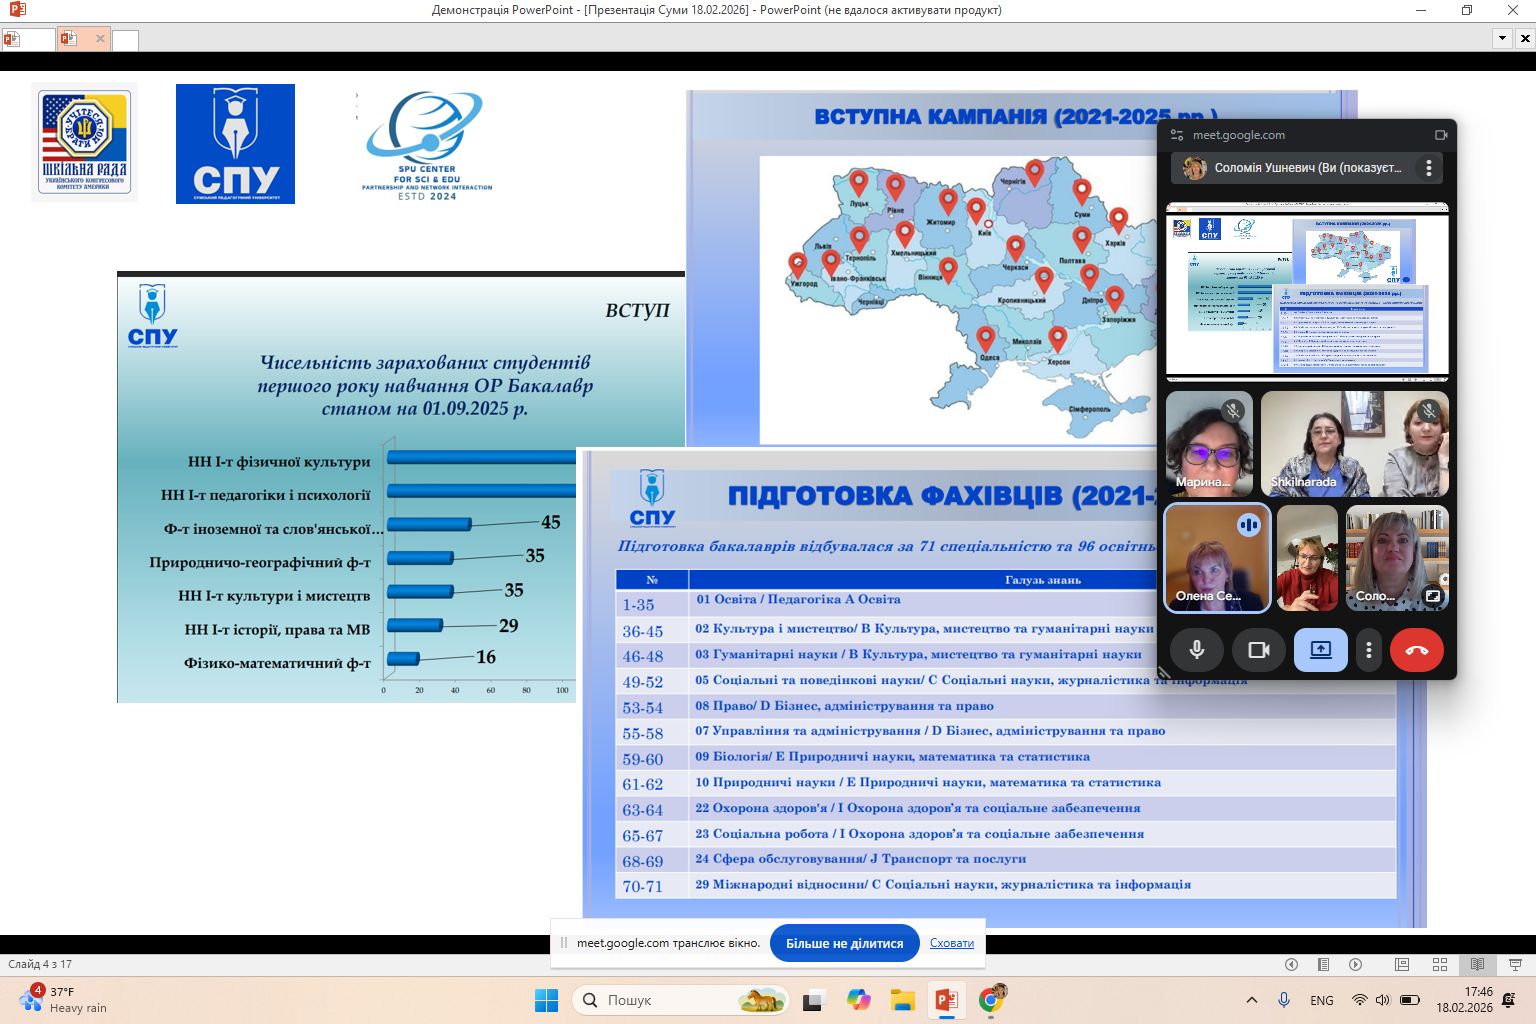The image size is (1536, 1024).
Task: End the call with red hang-up button
Action: (x=1416, y=650)
